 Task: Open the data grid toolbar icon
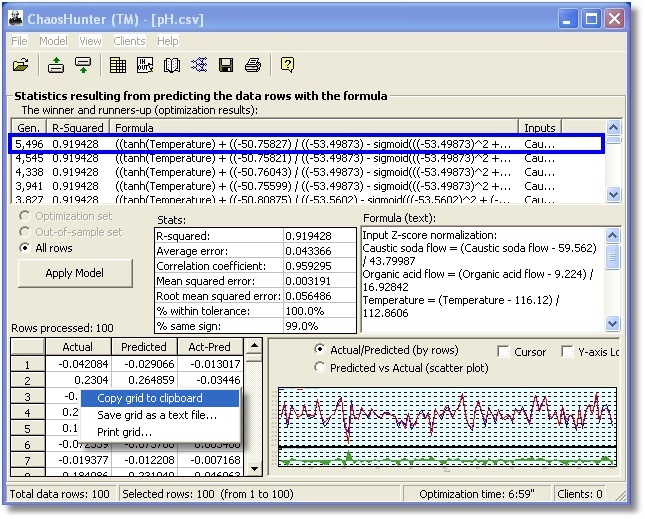click(x=118, y=65)
